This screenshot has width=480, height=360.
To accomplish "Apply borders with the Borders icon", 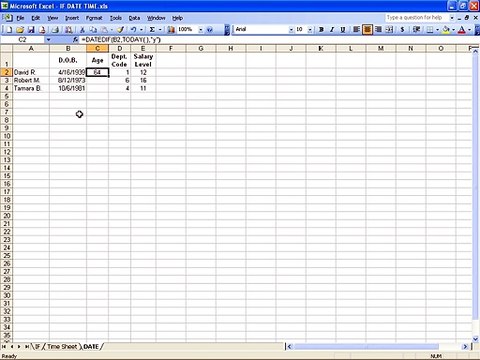I will [x=430, y=30].
